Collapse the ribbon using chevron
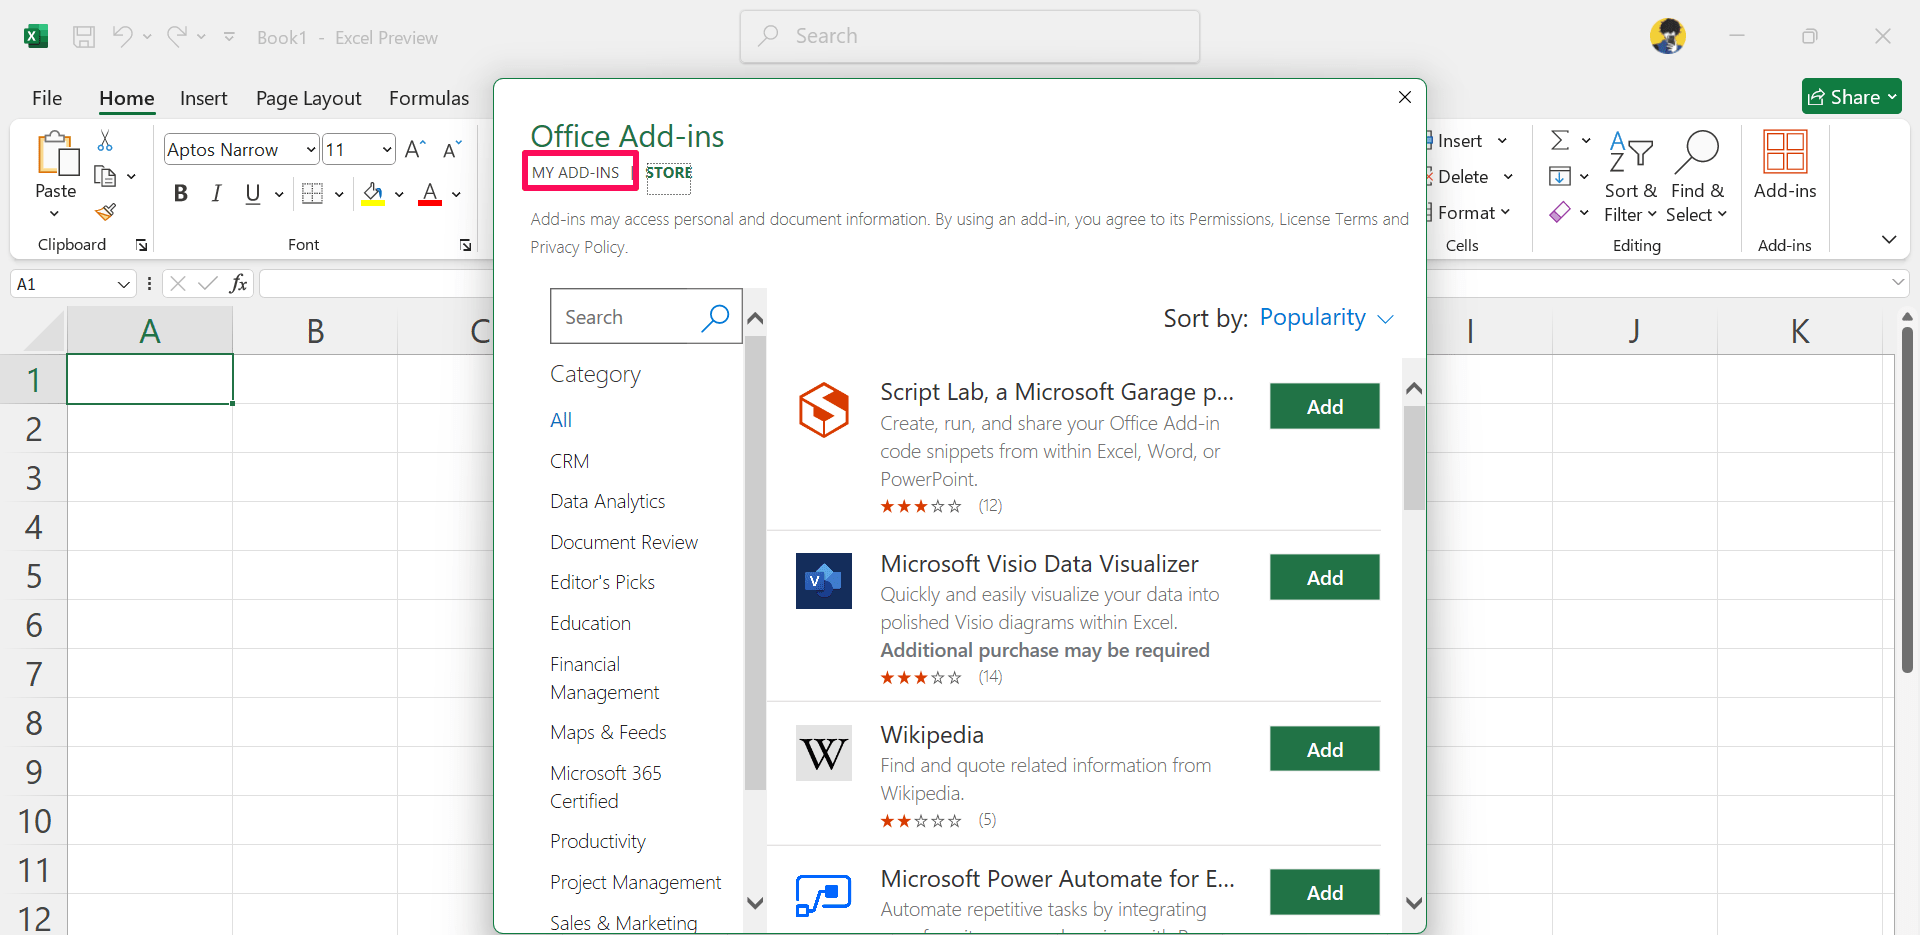 point(1889,240)
